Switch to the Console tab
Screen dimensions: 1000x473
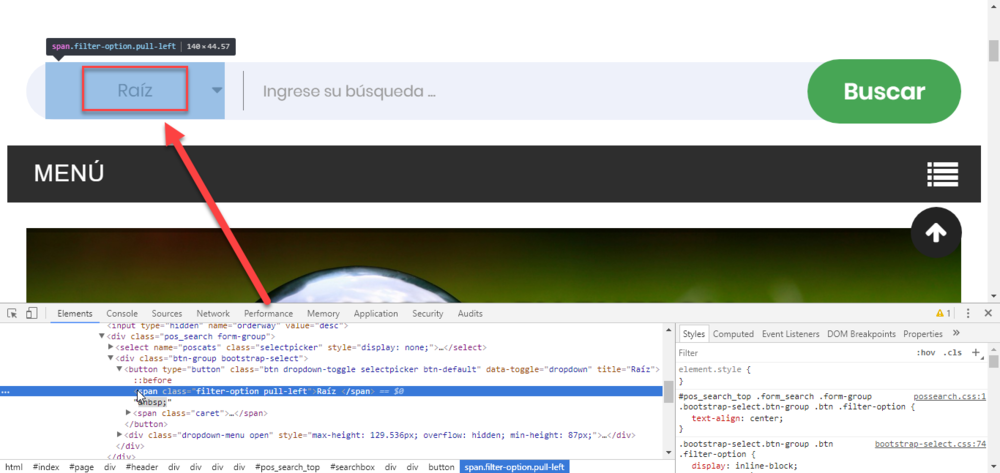click(x=122, y=314)
